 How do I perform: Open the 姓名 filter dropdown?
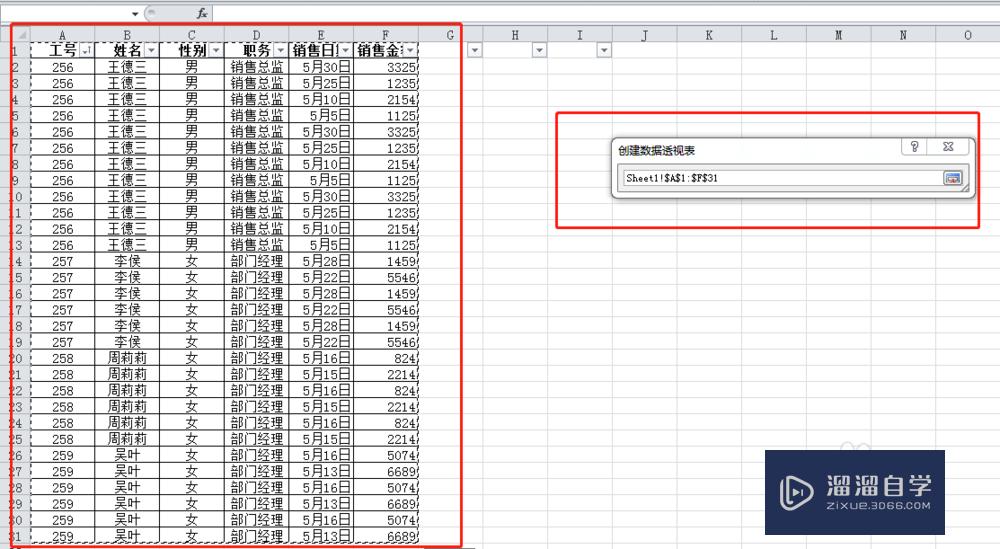pos(151,50)
